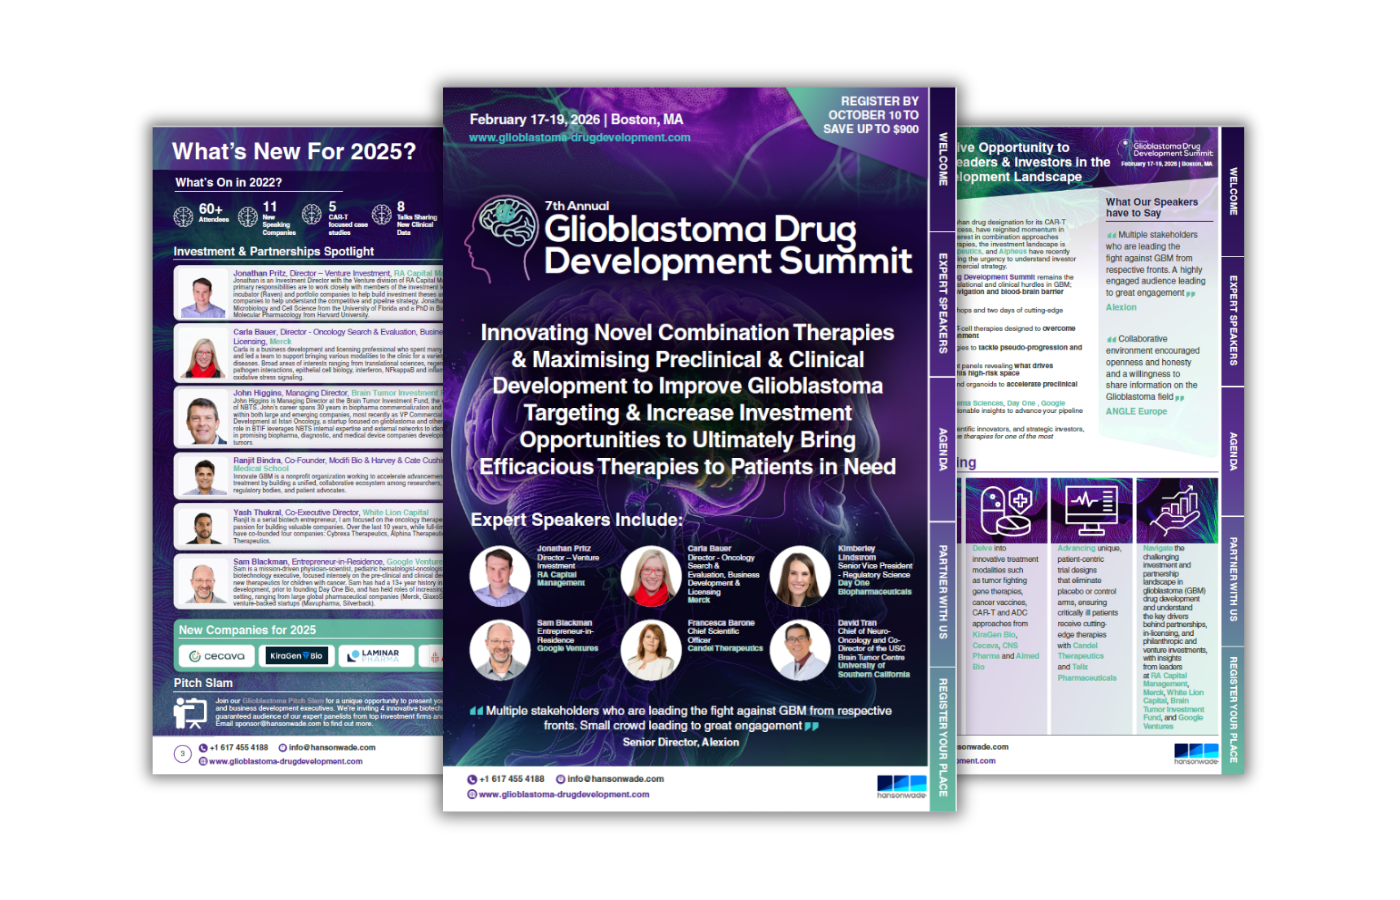Click 'ANGLE Europe' attribution on right page
1400x900 pixels.
coord(1136,411)
